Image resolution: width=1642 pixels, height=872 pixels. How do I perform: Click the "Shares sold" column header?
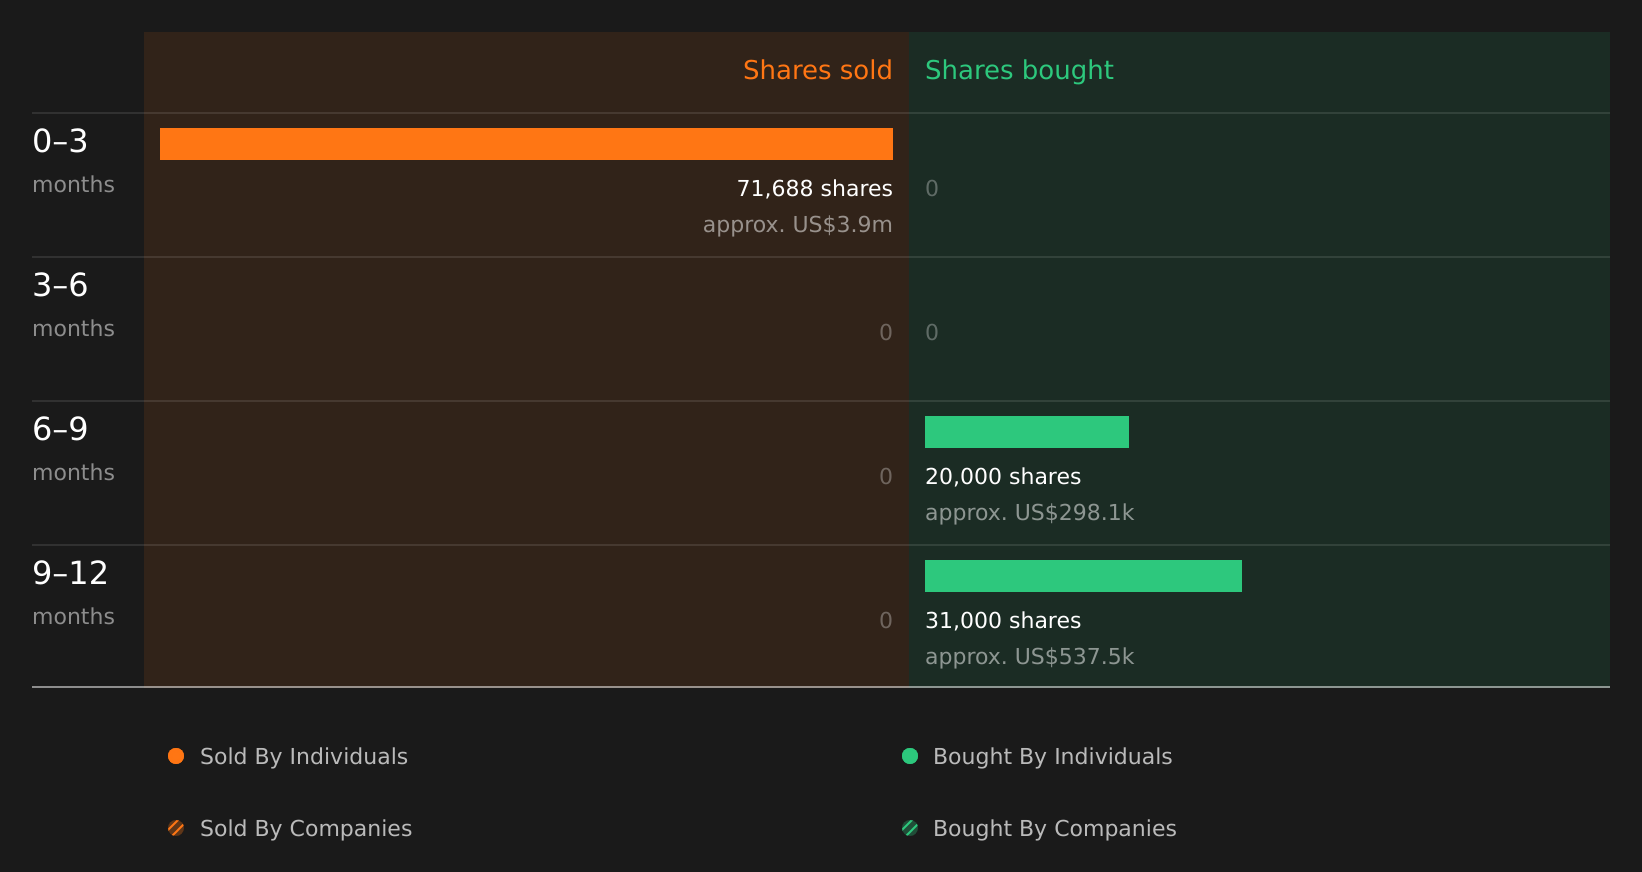817,70
